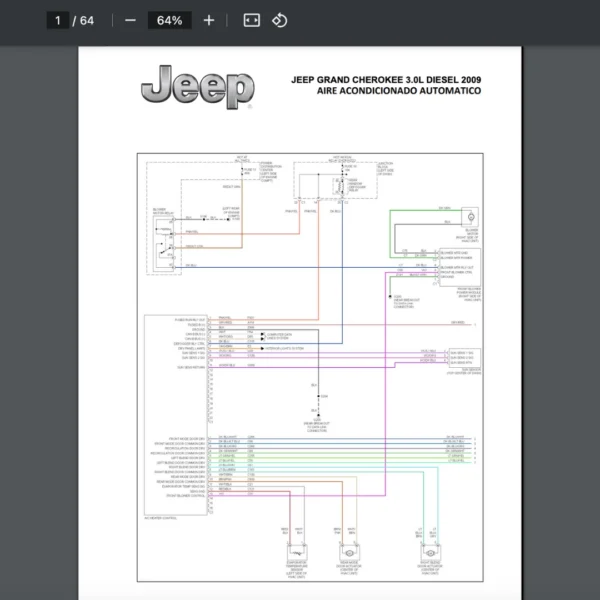Click the 64% zoom level field
The image size is (600, 600).
[168, 20]
